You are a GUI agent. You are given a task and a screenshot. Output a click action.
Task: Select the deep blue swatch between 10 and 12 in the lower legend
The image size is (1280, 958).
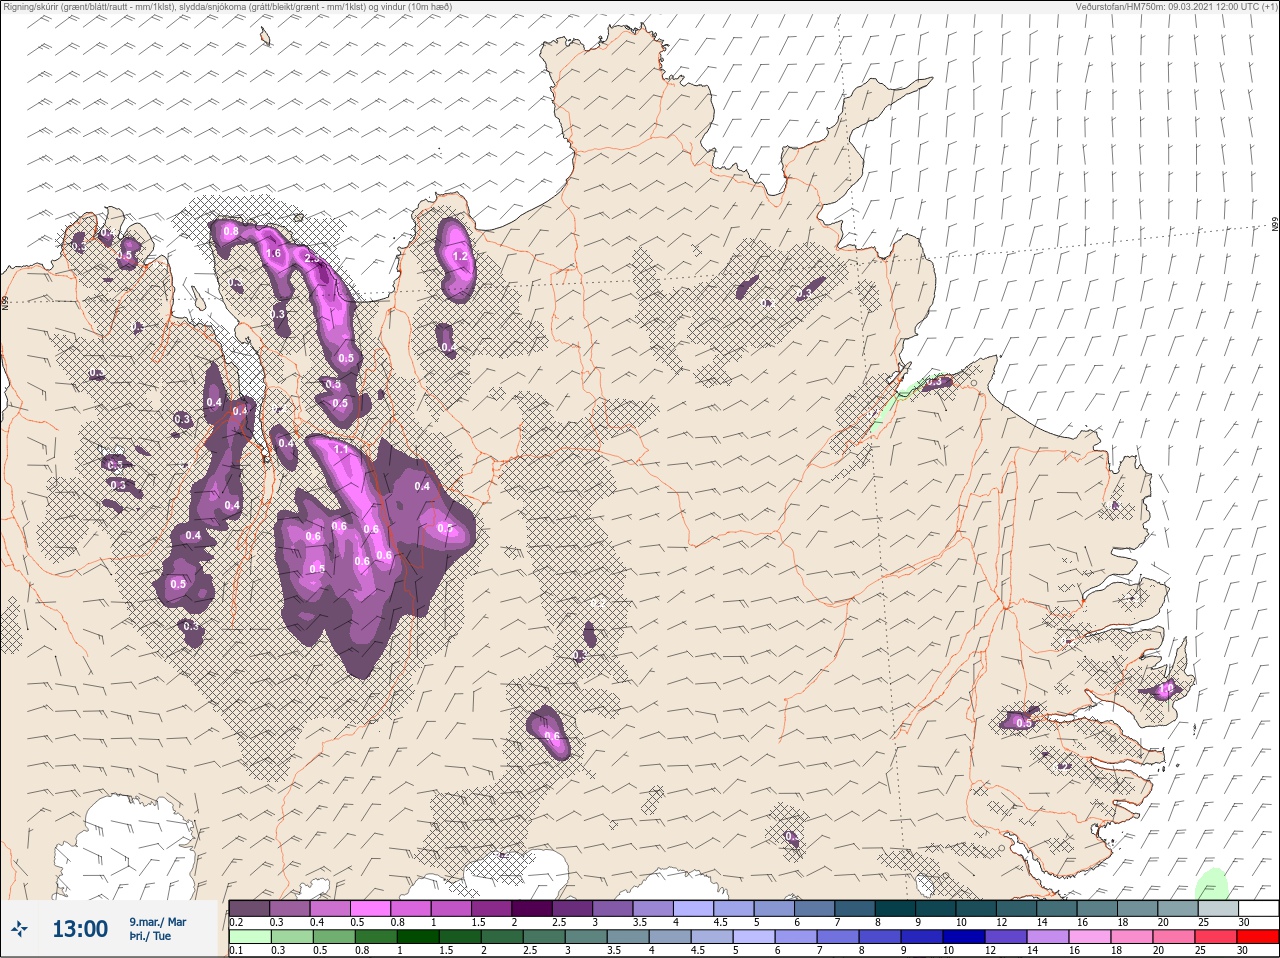point(964,937)
